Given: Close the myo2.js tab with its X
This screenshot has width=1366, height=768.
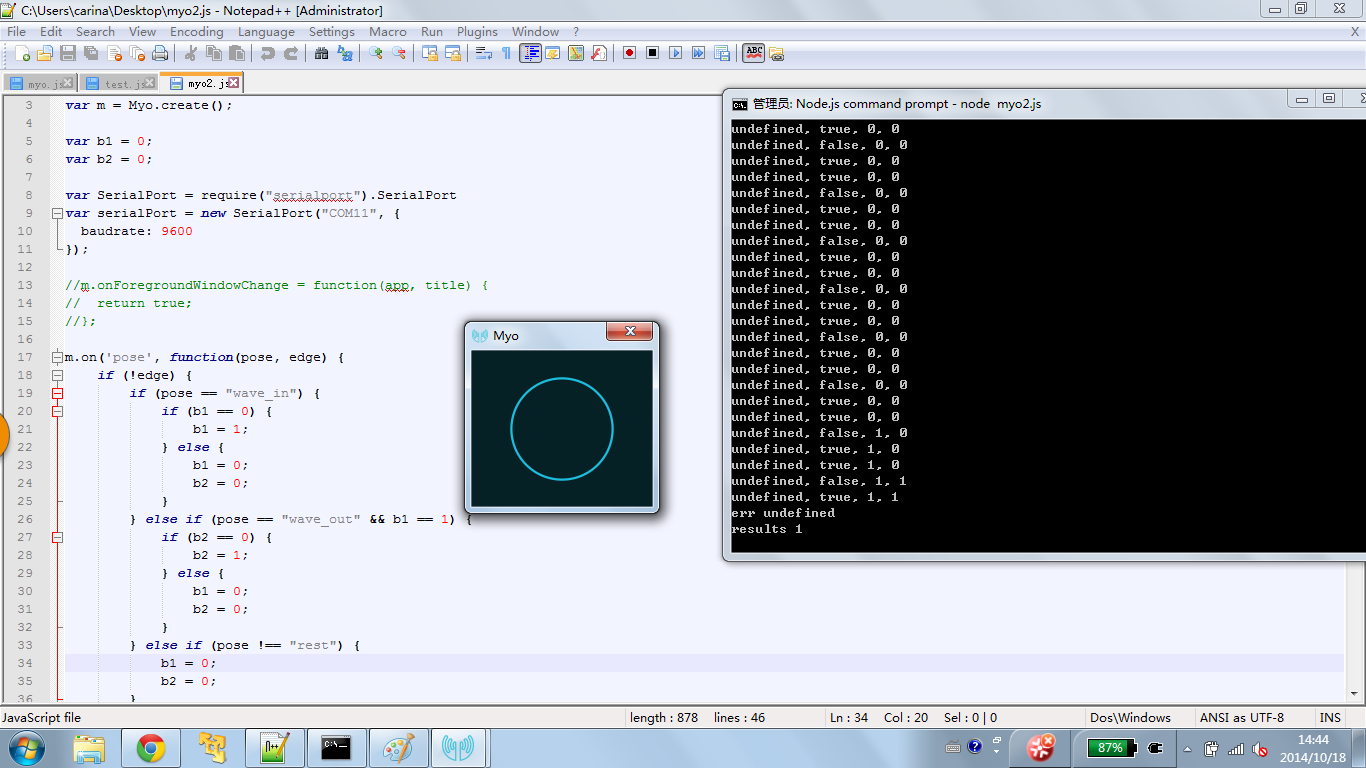Looking at the screenshot, I should pos(233,83).
